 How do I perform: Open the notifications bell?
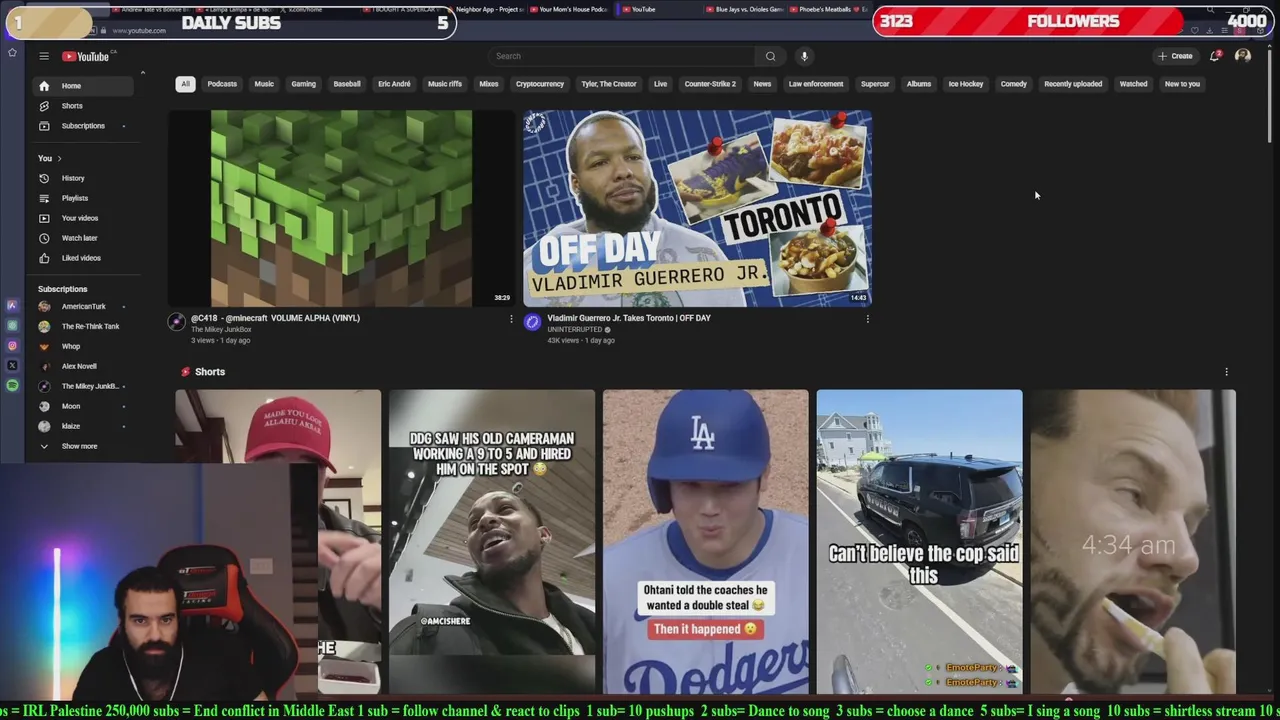pyautogui.click(x=1215, y=56)
